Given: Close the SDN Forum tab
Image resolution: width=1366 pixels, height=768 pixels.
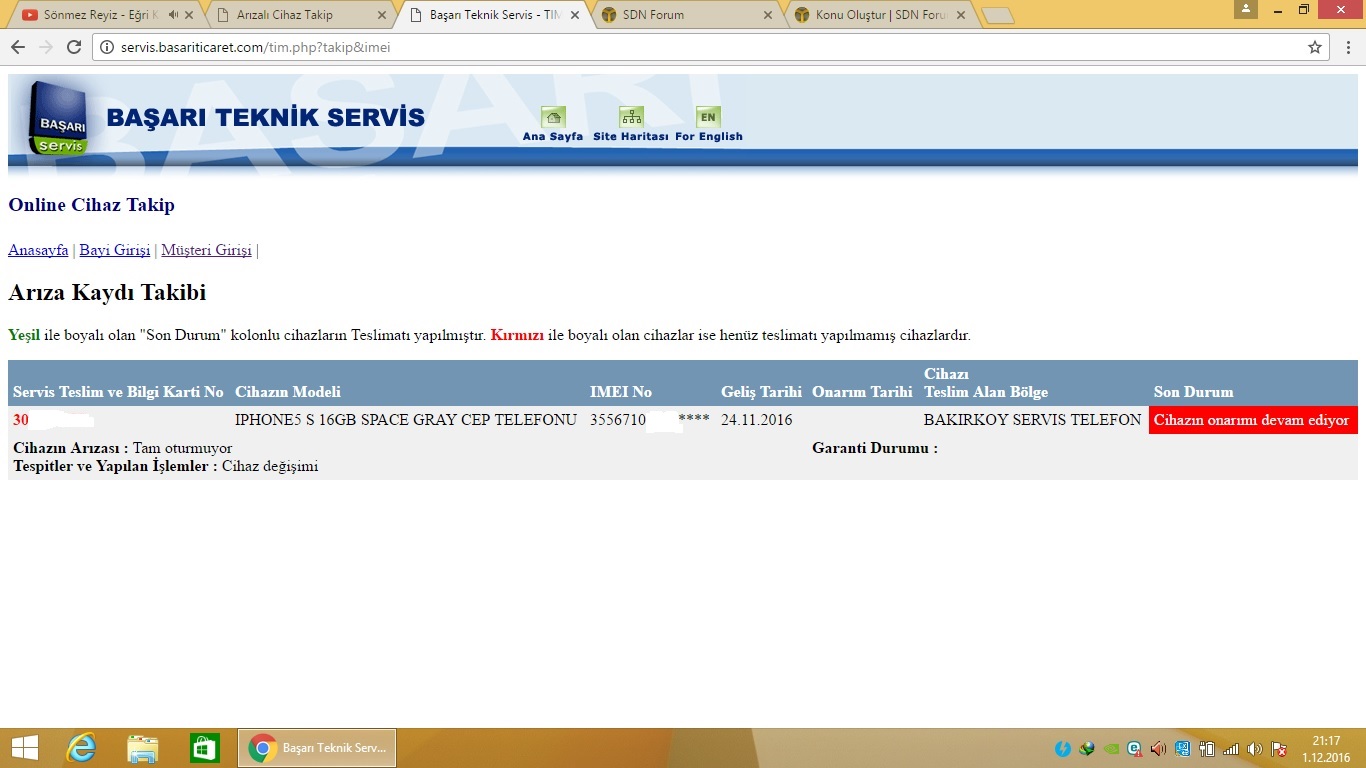Looking at the screenshot, I should click(767, 15).
